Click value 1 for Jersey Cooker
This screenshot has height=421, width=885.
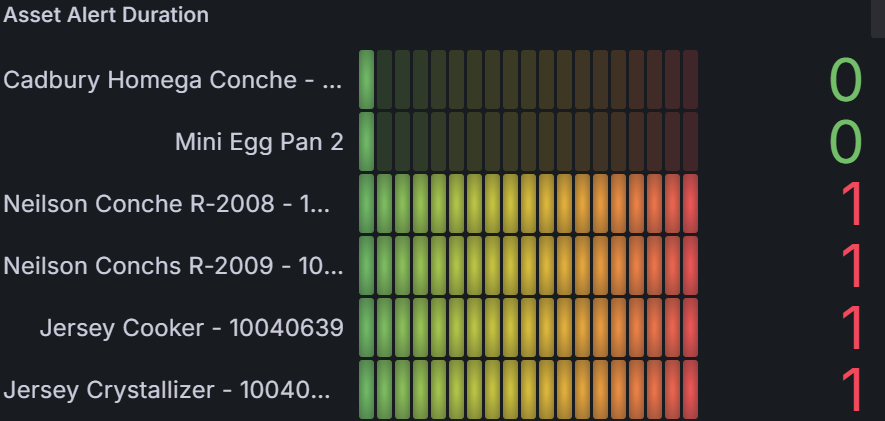852,328
